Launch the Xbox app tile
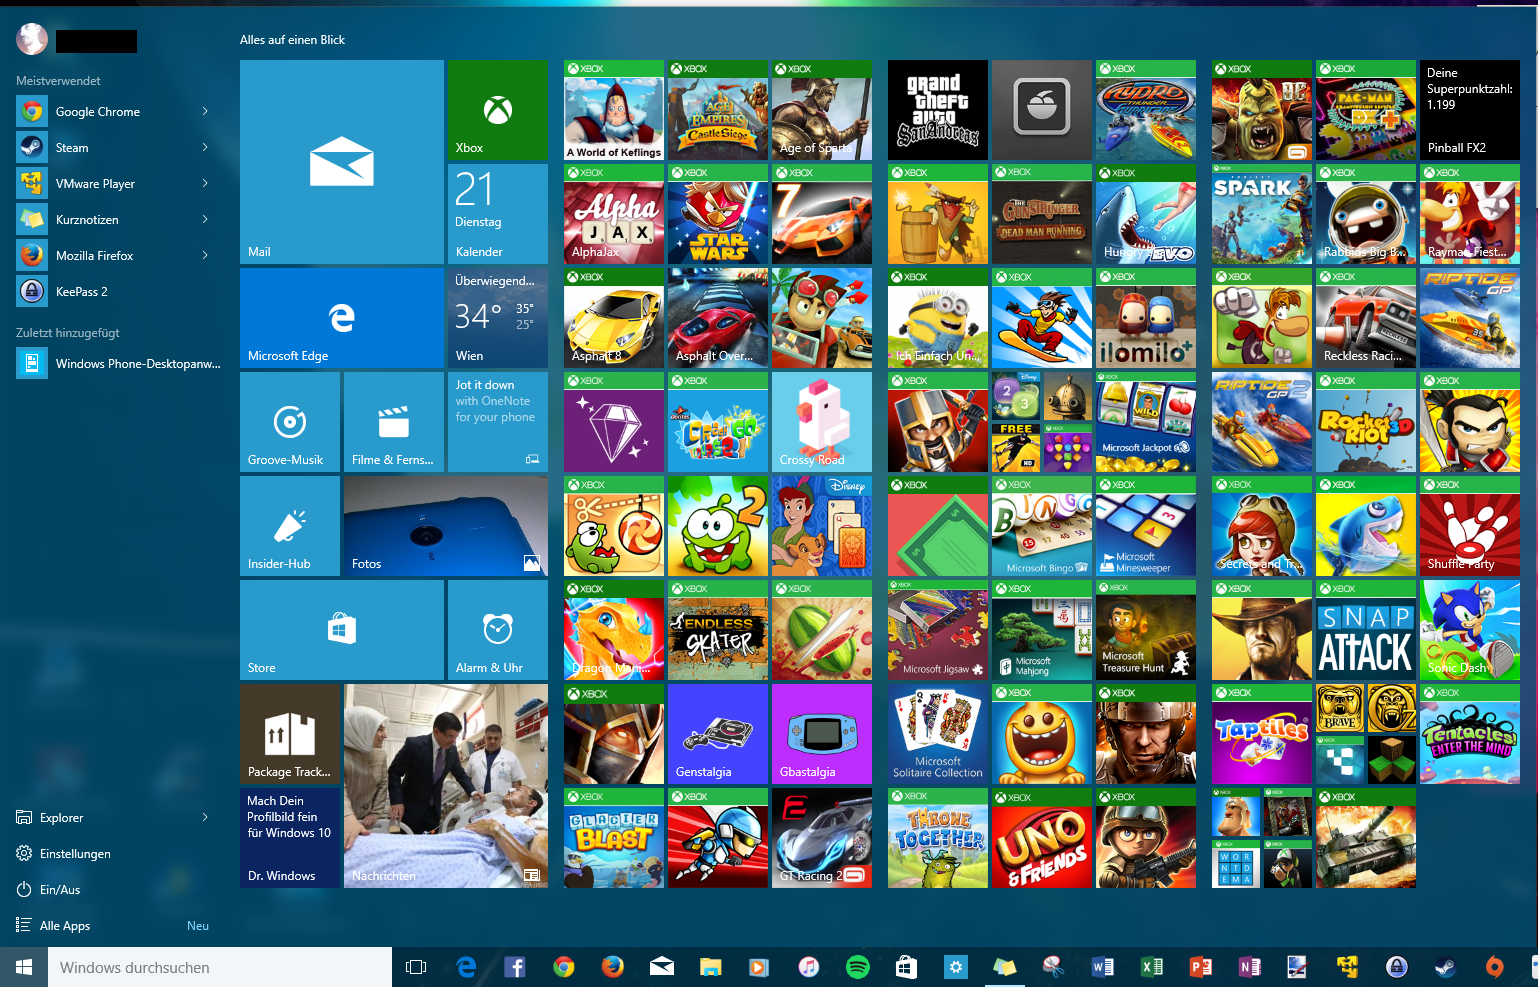Screen dimensions: 1538x987 tap(498, 110)
